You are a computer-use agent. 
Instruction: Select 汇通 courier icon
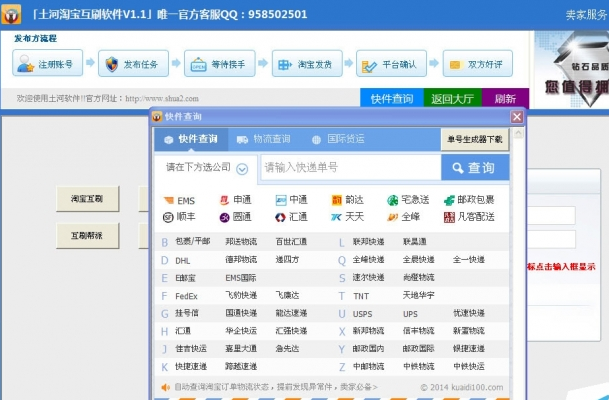coord(291,217)
